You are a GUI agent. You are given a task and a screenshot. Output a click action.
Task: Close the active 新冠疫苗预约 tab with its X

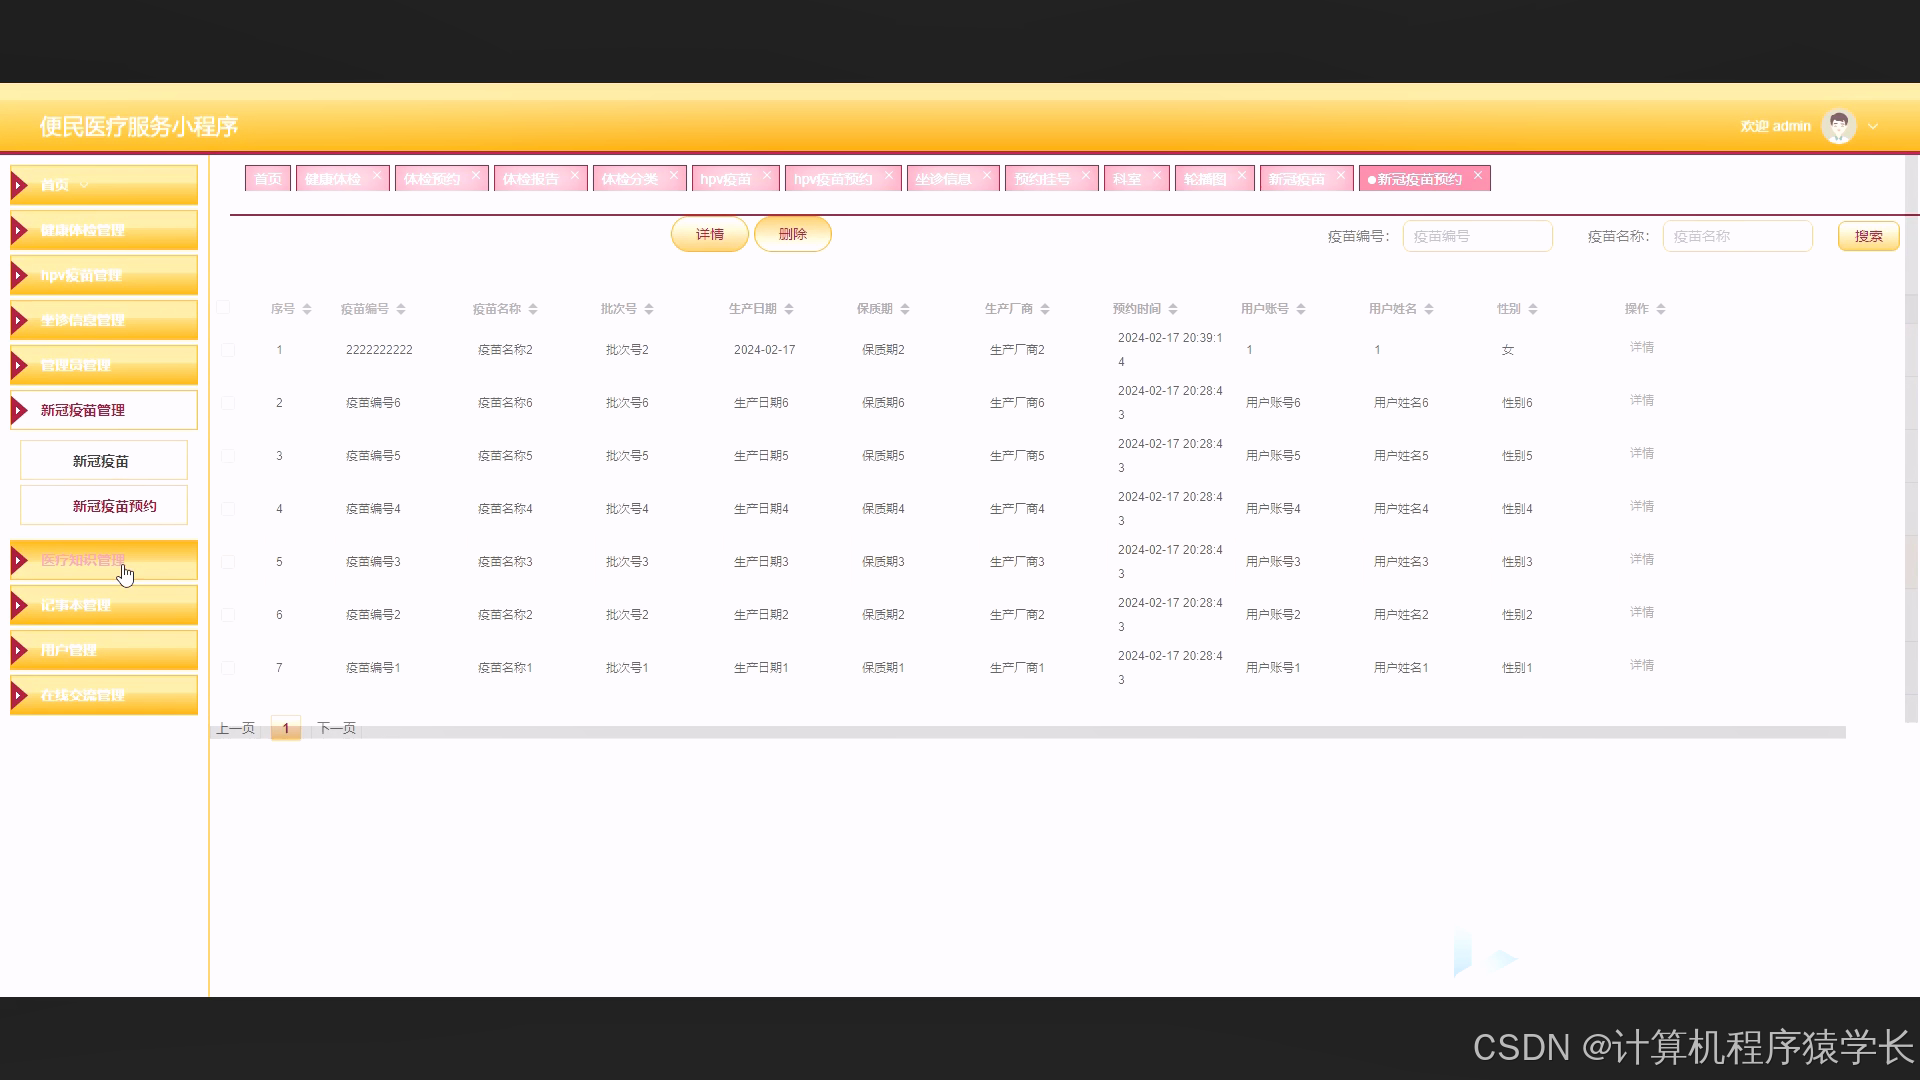click(1477, 175)
